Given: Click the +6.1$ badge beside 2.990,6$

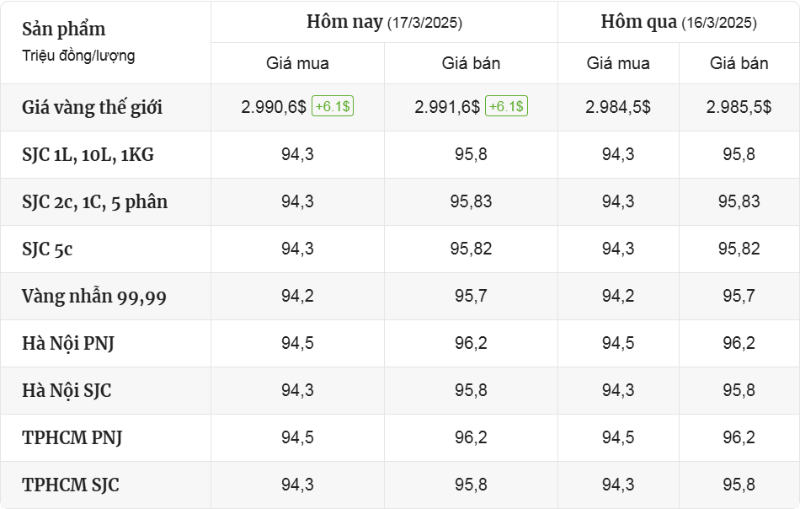Looking at the screenshot, I should (333, 106).
